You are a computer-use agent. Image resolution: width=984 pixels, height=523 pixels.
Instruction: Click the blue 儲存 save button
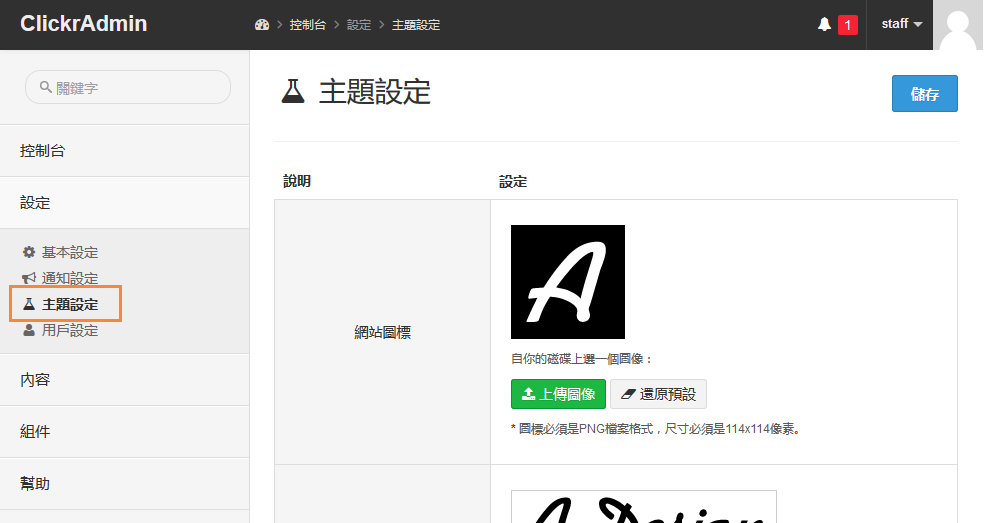click(924, 94)
